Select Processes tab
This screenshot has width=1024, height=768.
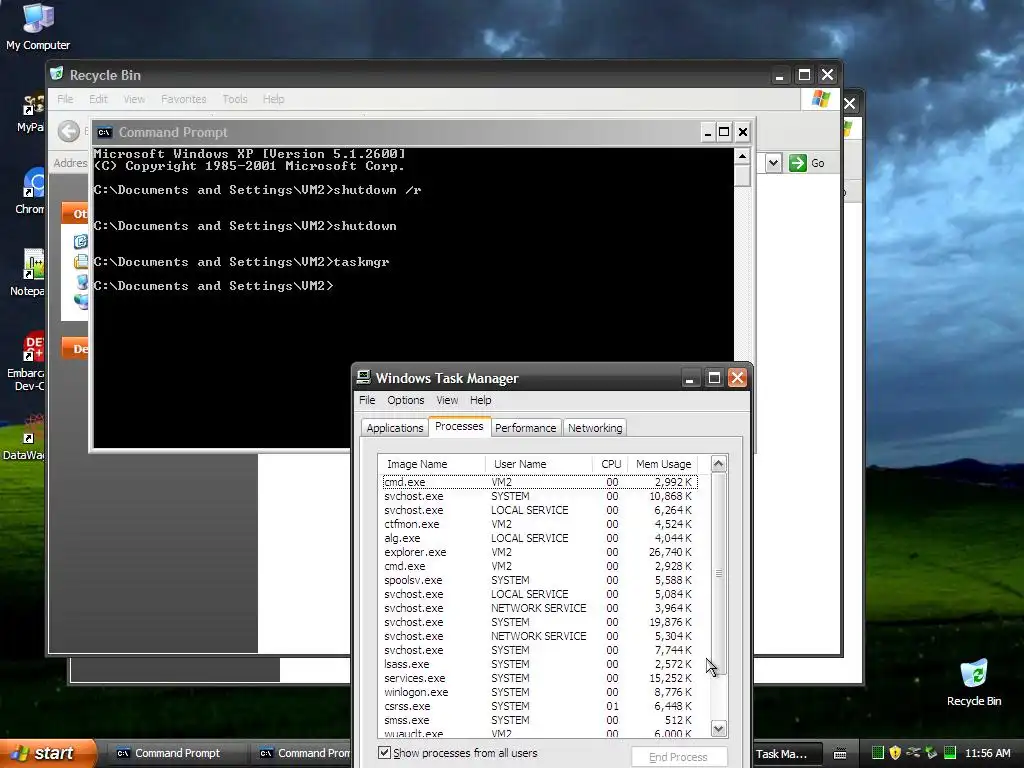click(x=459, y=426)
